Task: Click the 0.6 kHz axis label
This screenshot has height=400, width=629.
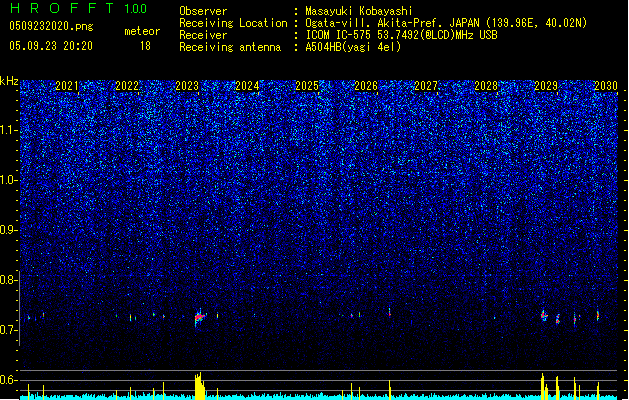Action: click(x=9, y=380)
